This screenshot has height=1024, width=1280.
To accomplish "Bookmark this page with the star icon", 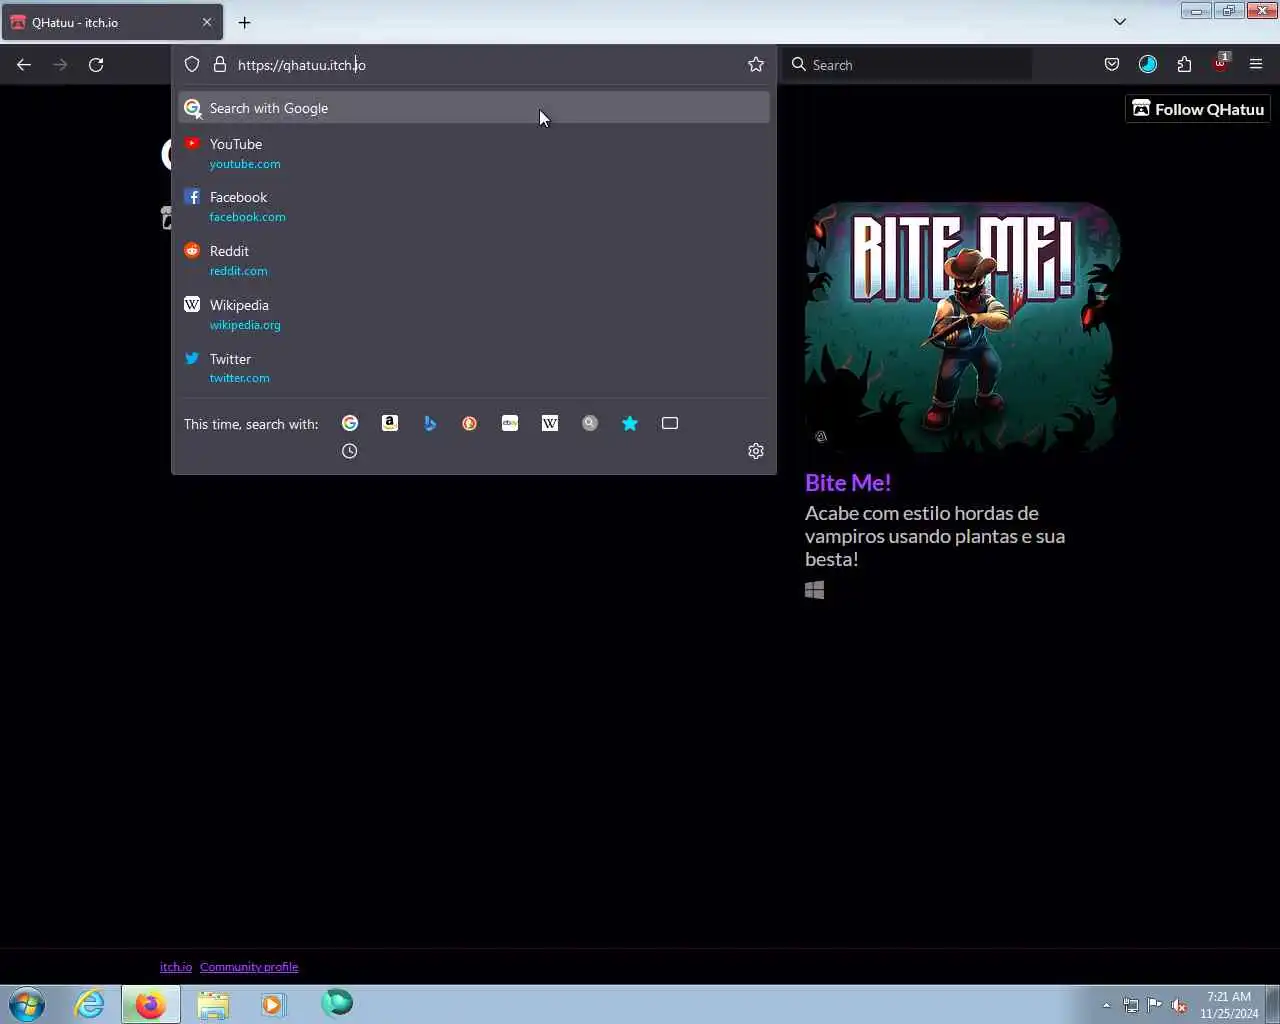I will 756,64.
